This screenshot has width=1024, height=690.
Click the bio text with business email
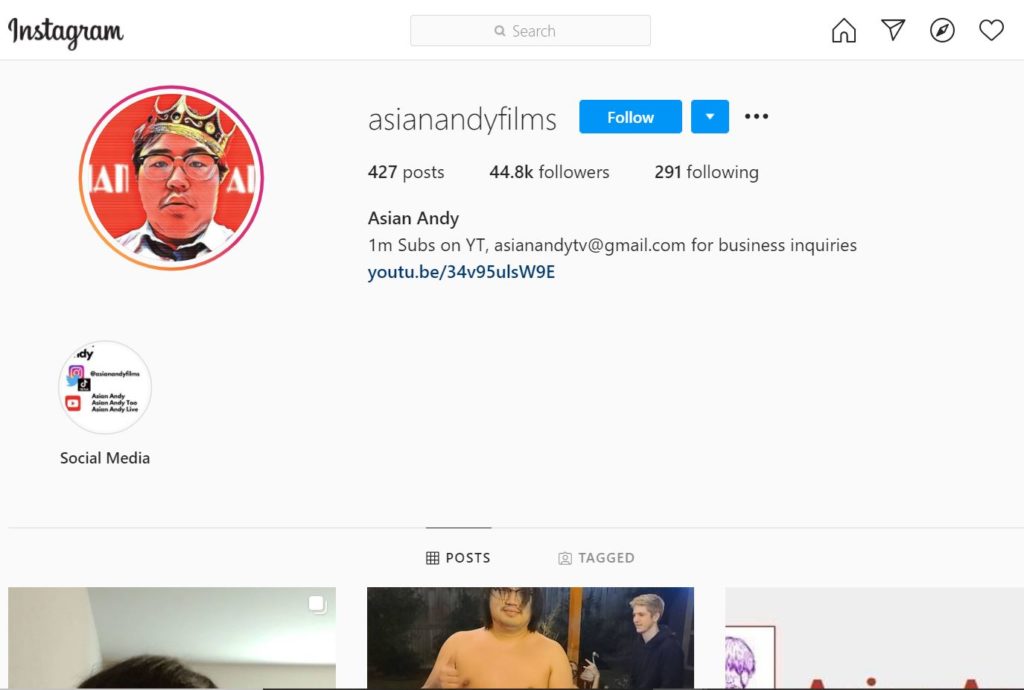pos(612,245)
